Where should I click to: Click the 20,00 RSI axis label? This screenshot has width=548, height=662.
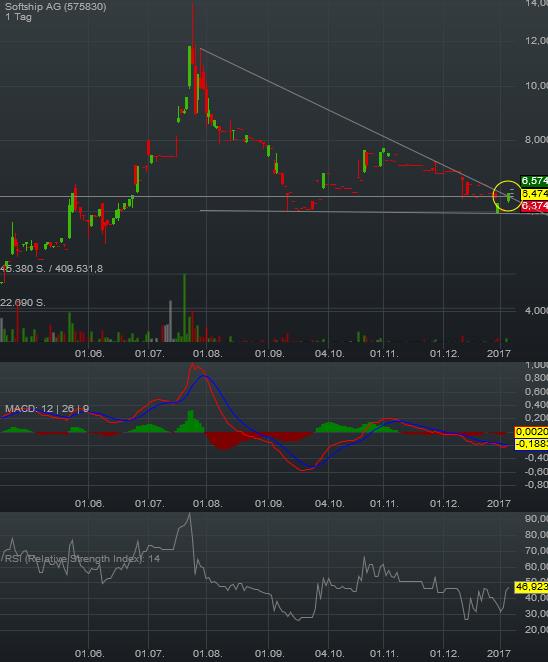[536, 629]
